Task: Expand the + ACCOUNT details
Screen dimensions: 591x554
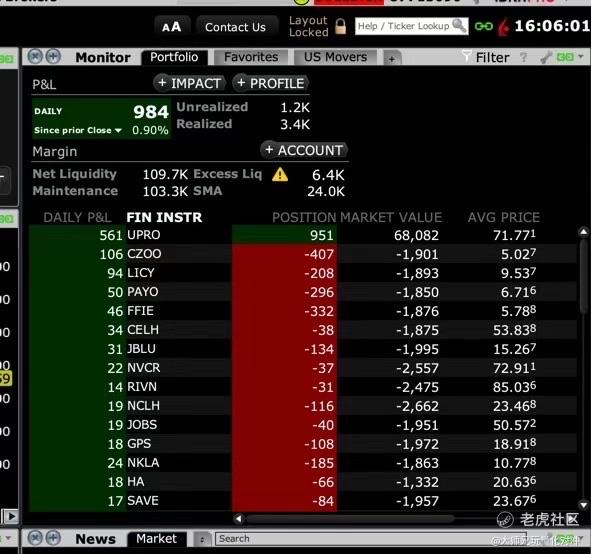Action: pos(303,150)
